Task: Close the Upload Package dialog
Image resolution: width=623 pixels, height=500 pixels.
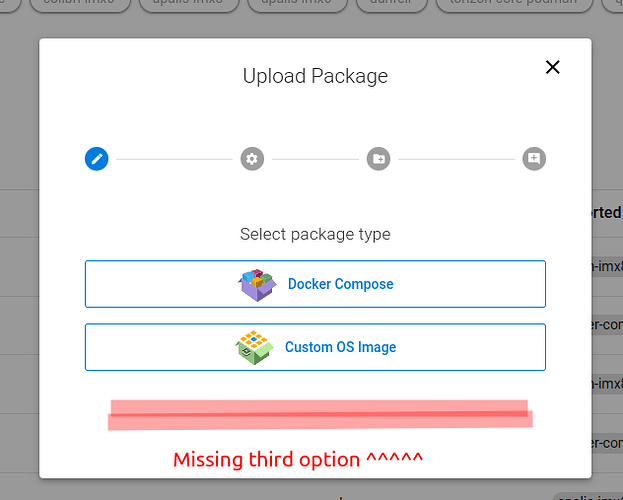Action: pyautogui.click(x=553, y=67)
